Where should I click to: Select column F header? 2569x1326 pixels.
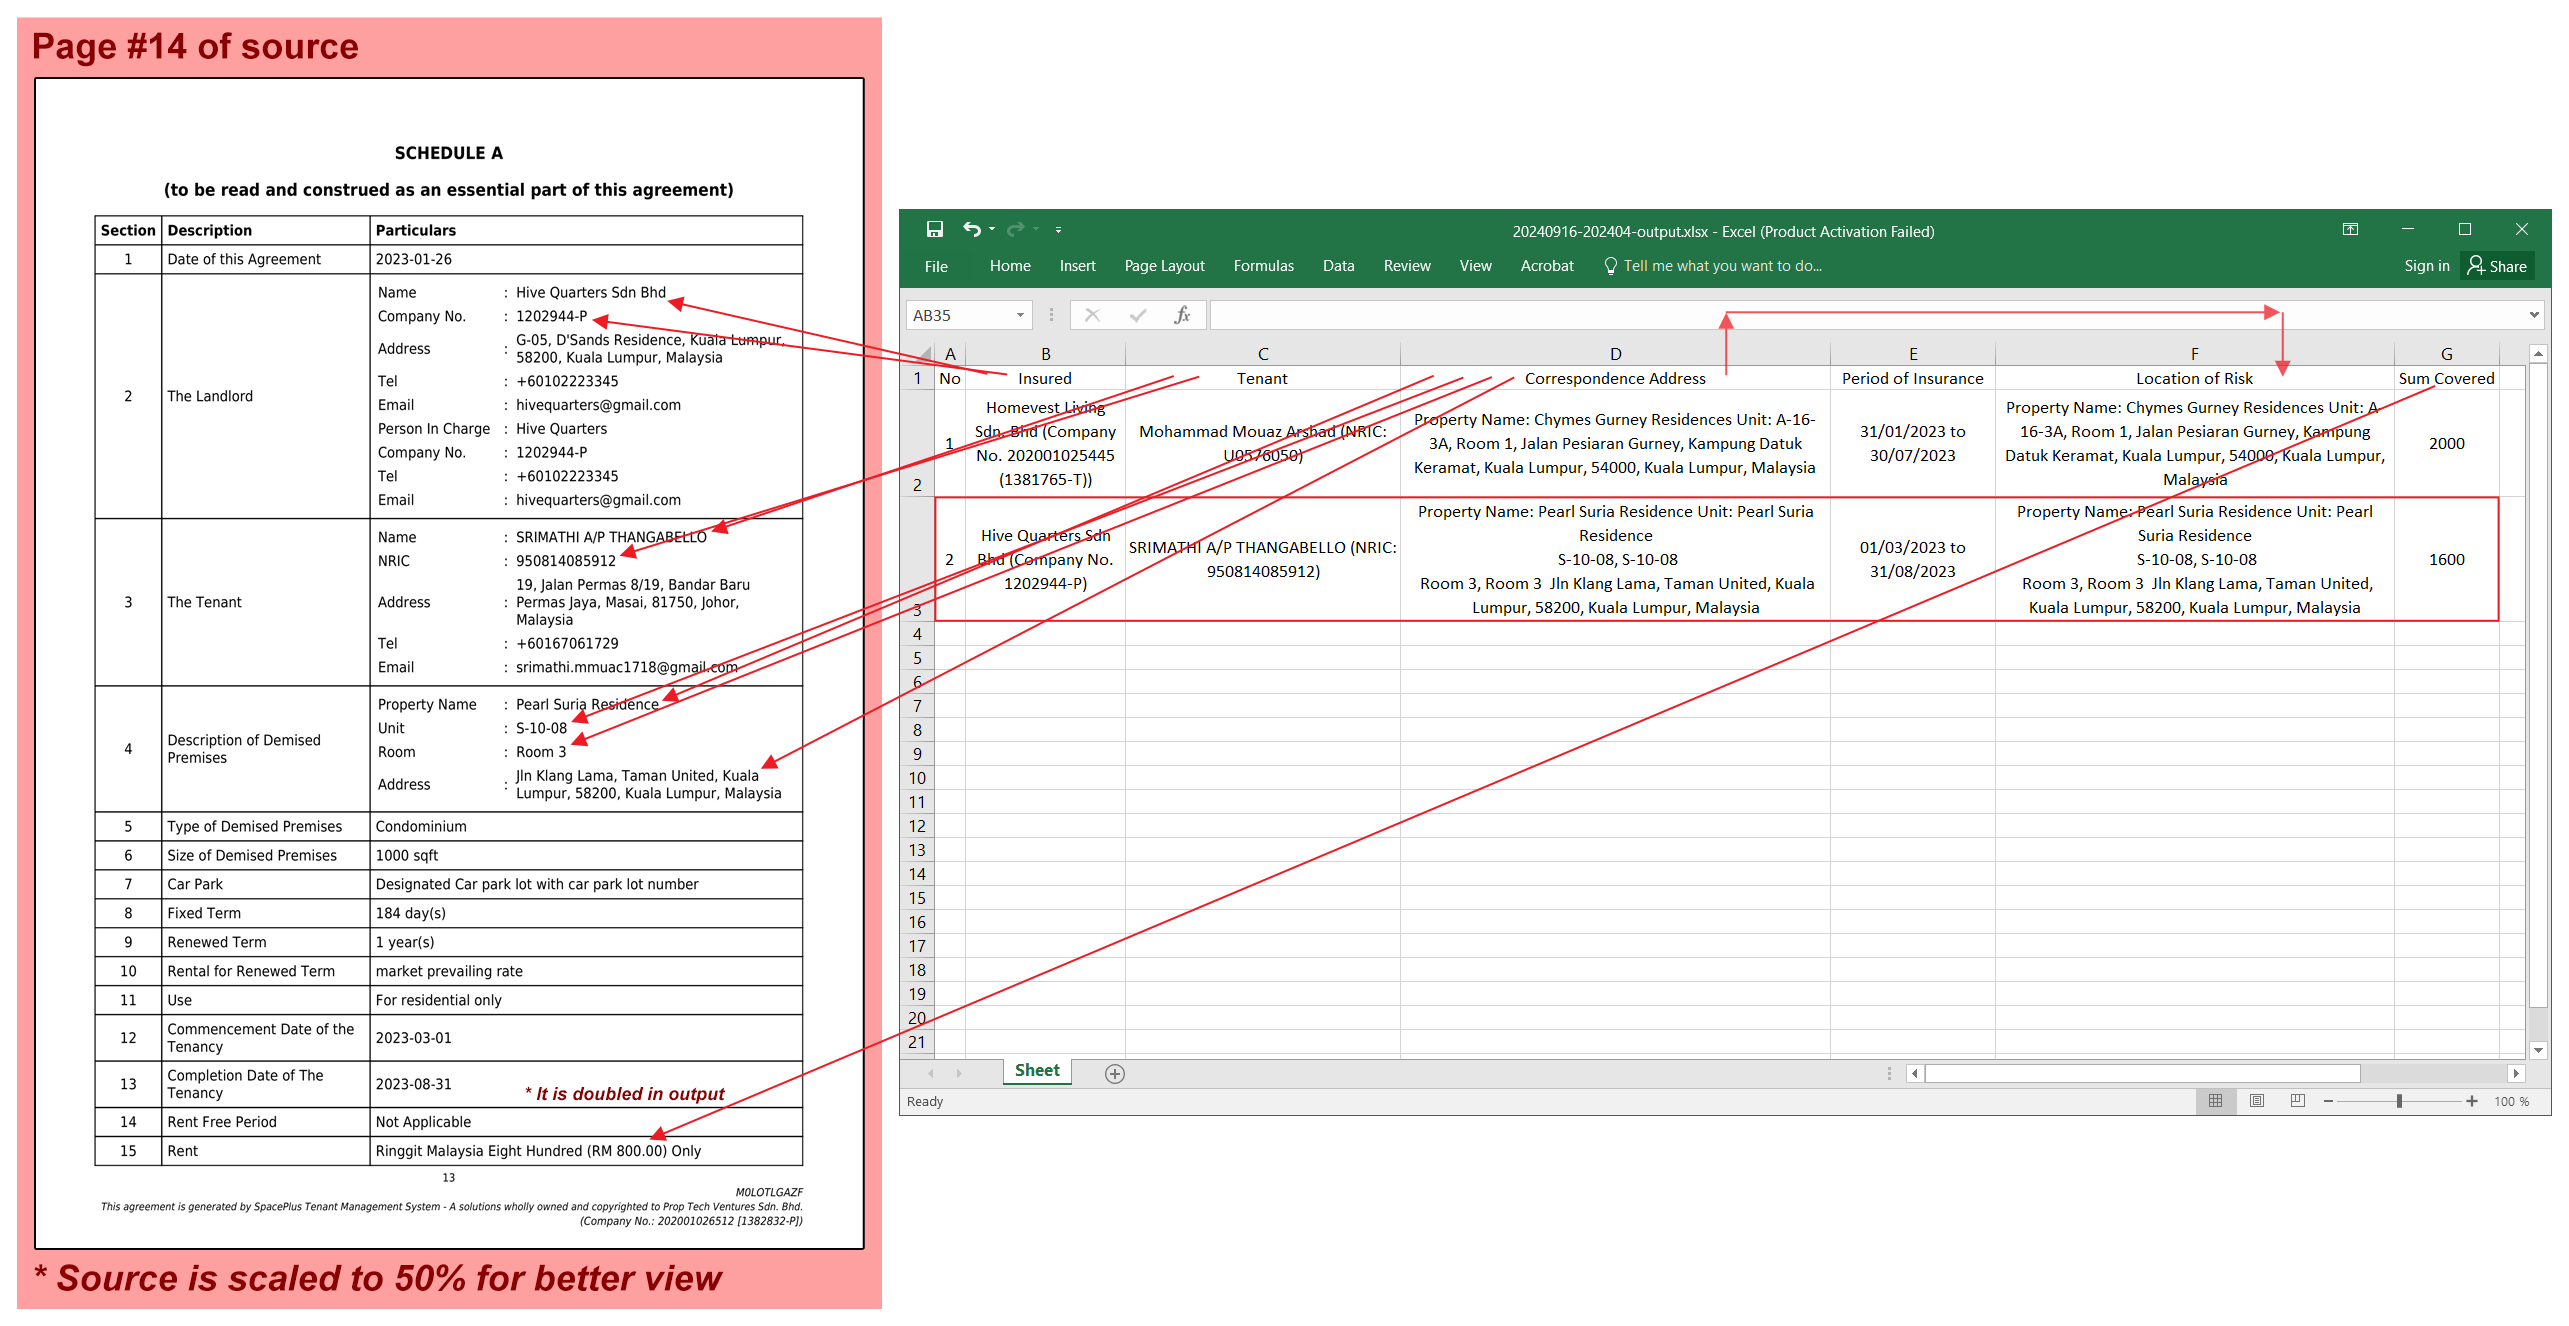click(2194, 354)
